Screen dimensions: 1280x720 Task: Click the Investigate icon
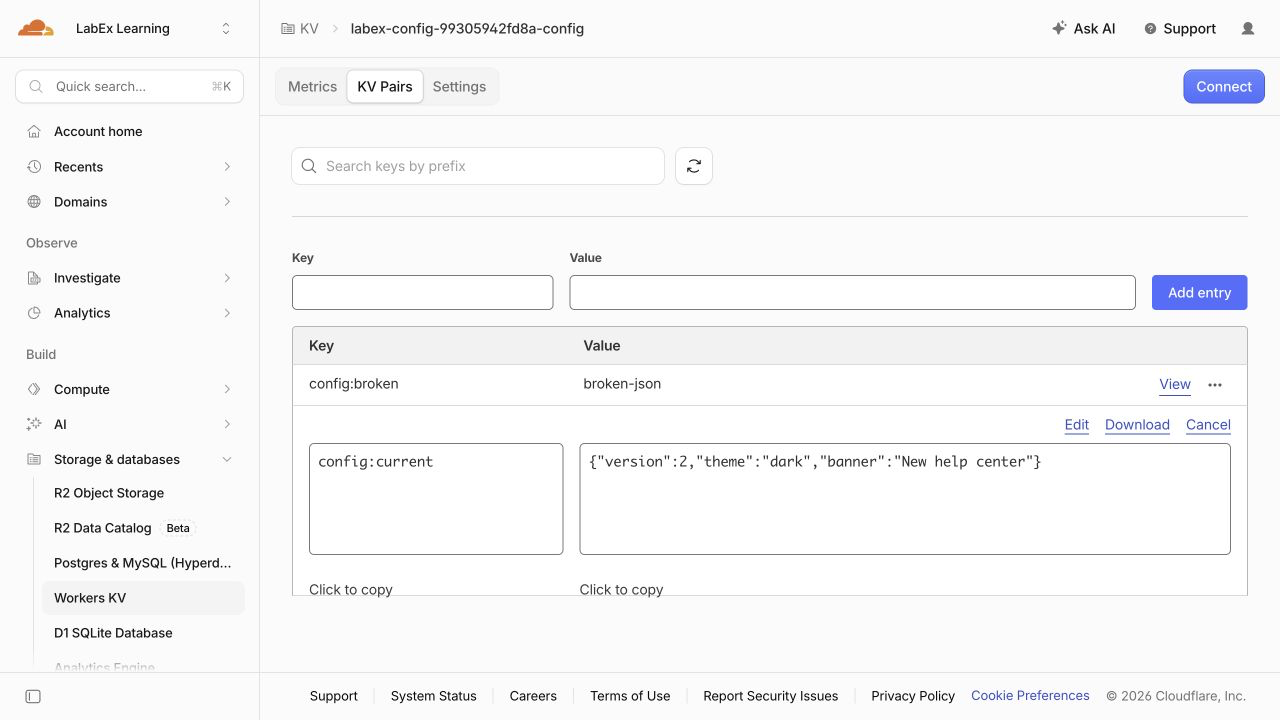[x=34, y=278]
